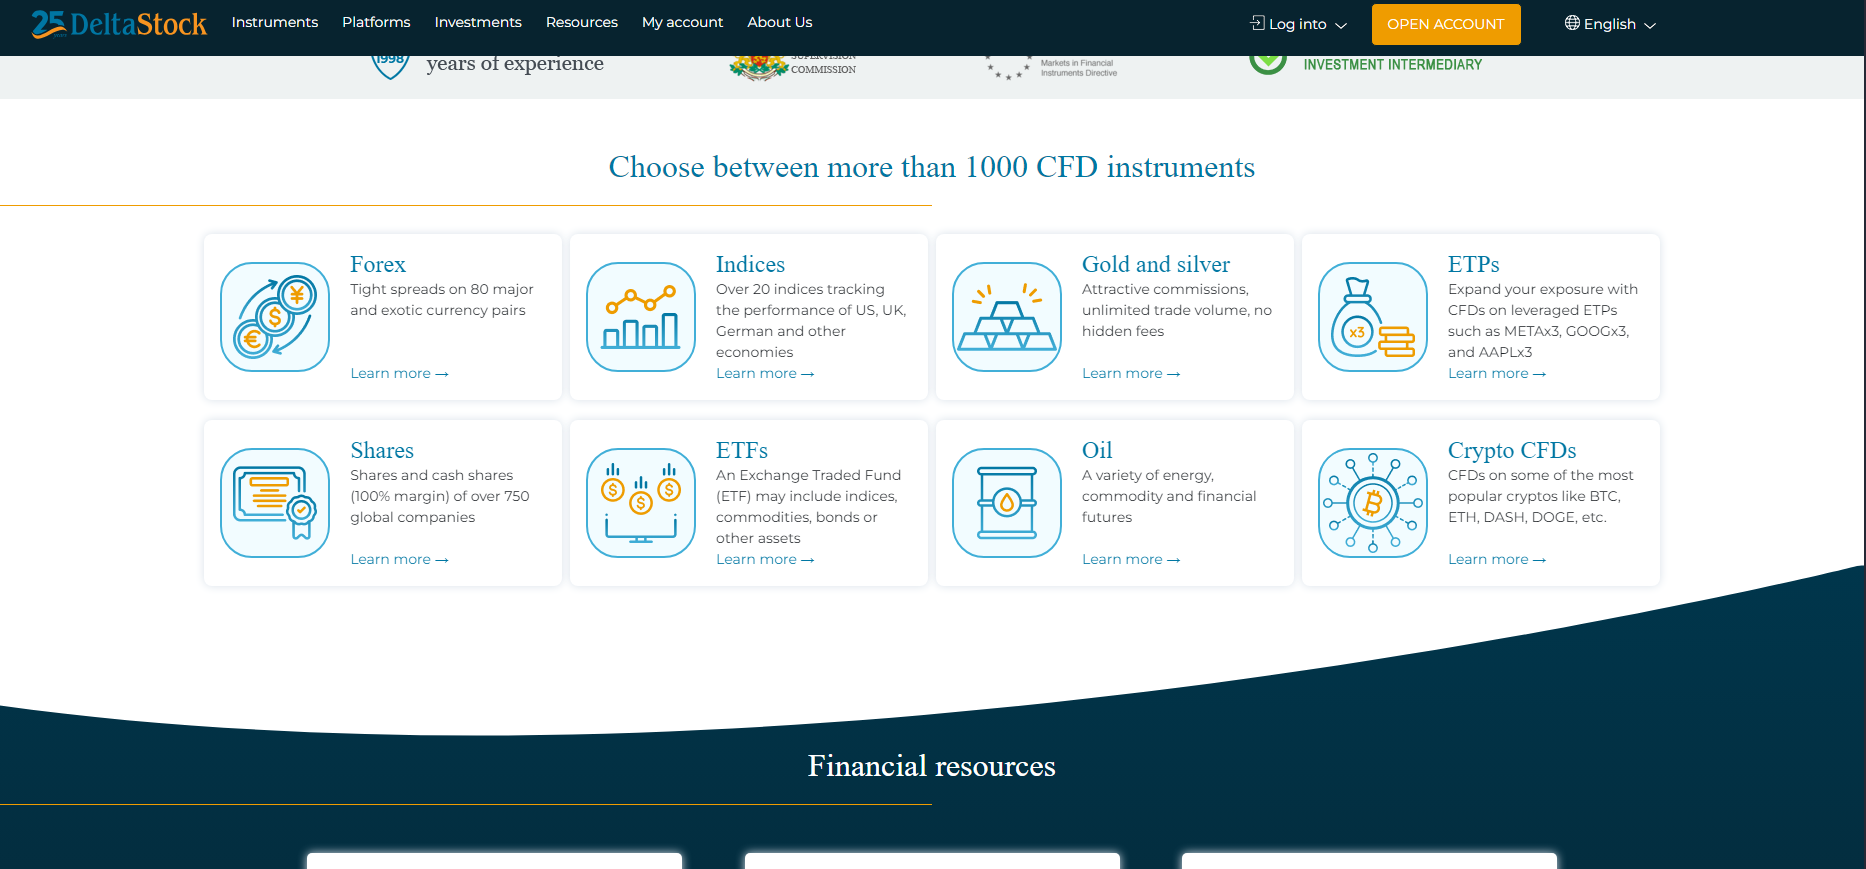
Task: Click the 1998 shield badge
Action: coord(390,66)
